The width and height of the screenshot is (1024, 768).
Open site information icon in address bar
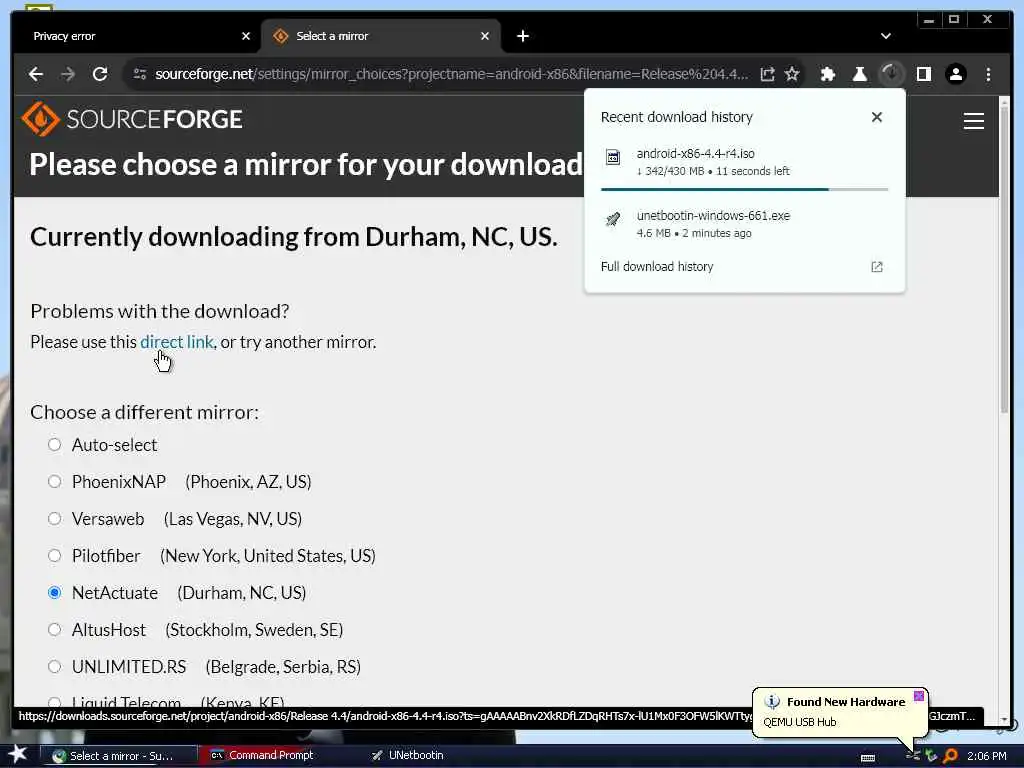pos(140,74)
